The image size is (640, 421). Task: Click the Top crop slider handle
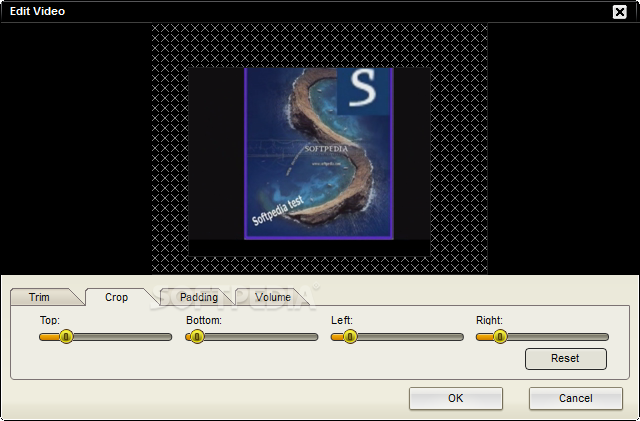point(66,337)
